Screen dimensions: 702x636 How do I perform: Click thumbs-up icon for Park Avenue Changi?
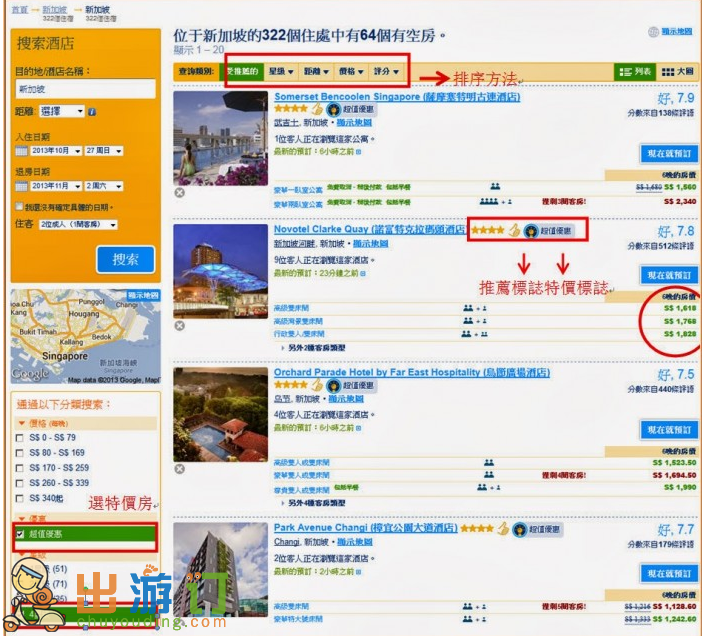(503, 529)
